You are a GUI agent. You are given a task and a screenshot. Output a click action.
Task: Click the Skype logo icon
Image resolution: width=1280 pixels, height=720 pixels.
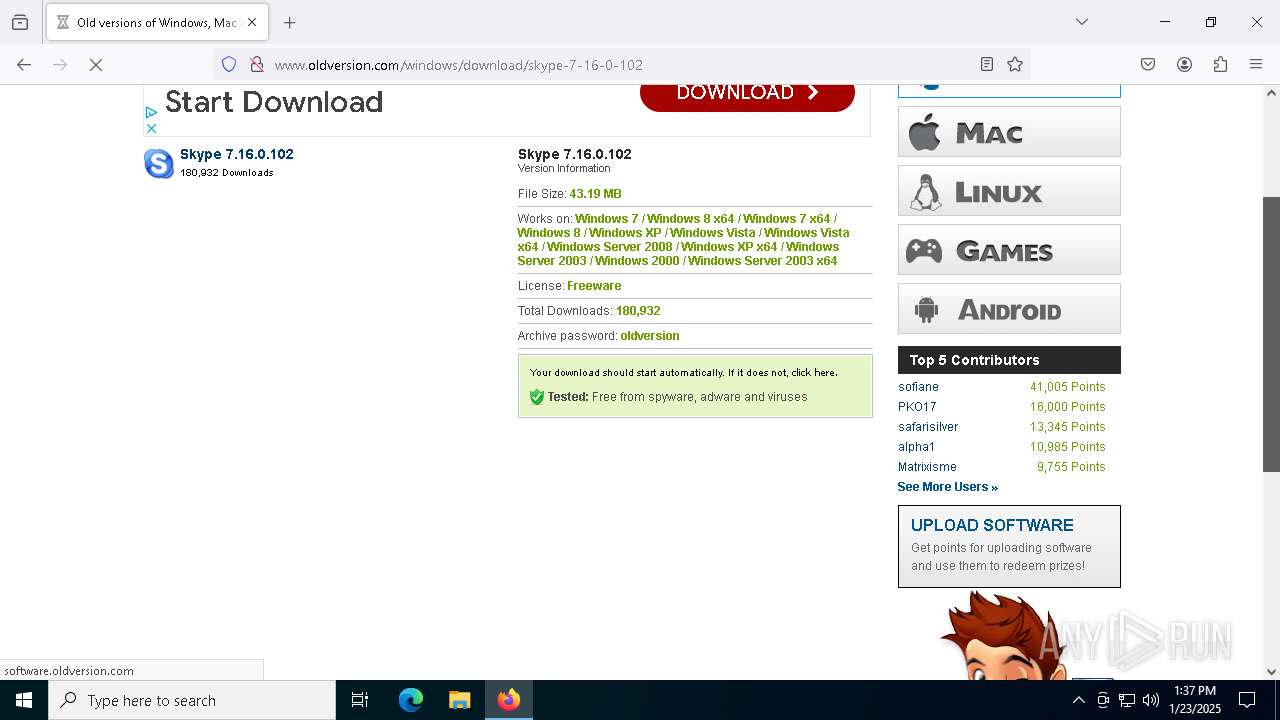pyautogui.click(x=159, y=163)
